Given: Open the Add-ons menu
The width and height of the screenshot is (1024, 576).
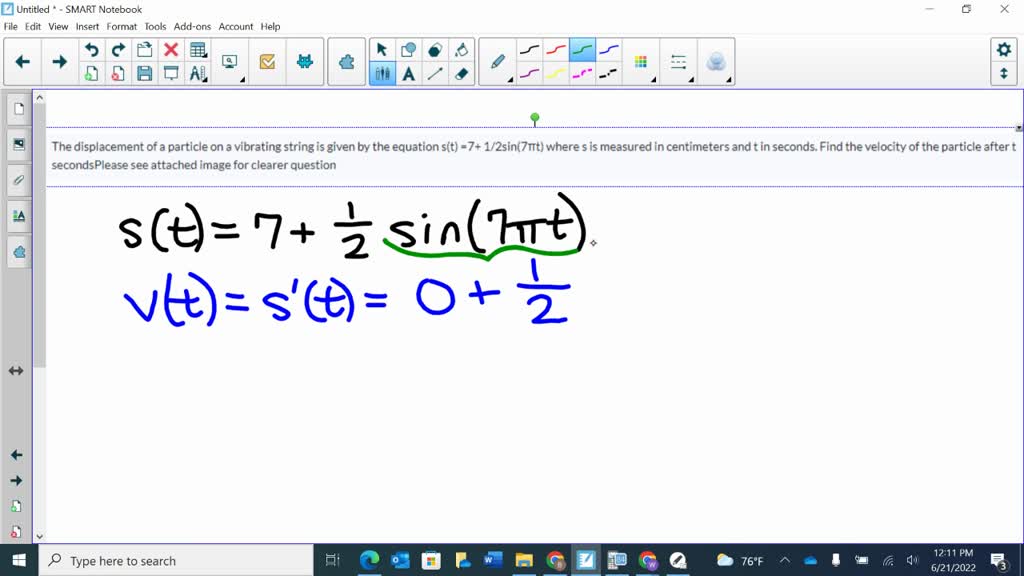Looking at the screenshot, I should (192, 26).
